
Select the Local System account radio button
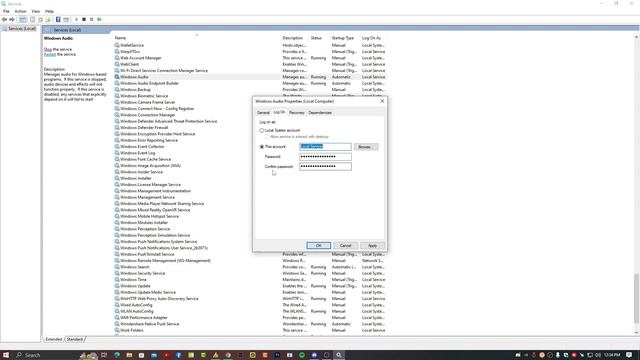click(x=262, y=130)
